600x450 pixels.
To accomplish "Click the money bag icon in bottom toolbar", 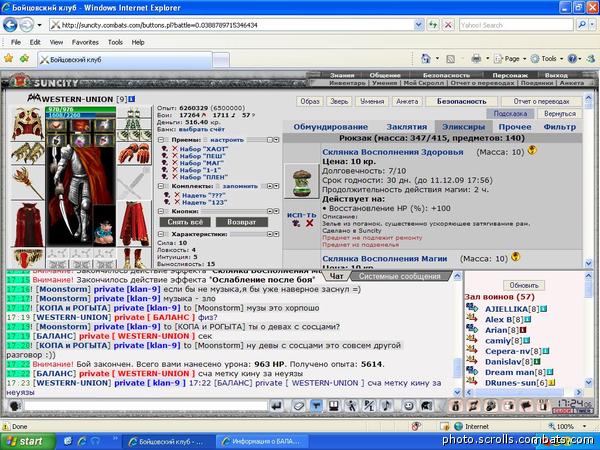I will click(455, 406).
